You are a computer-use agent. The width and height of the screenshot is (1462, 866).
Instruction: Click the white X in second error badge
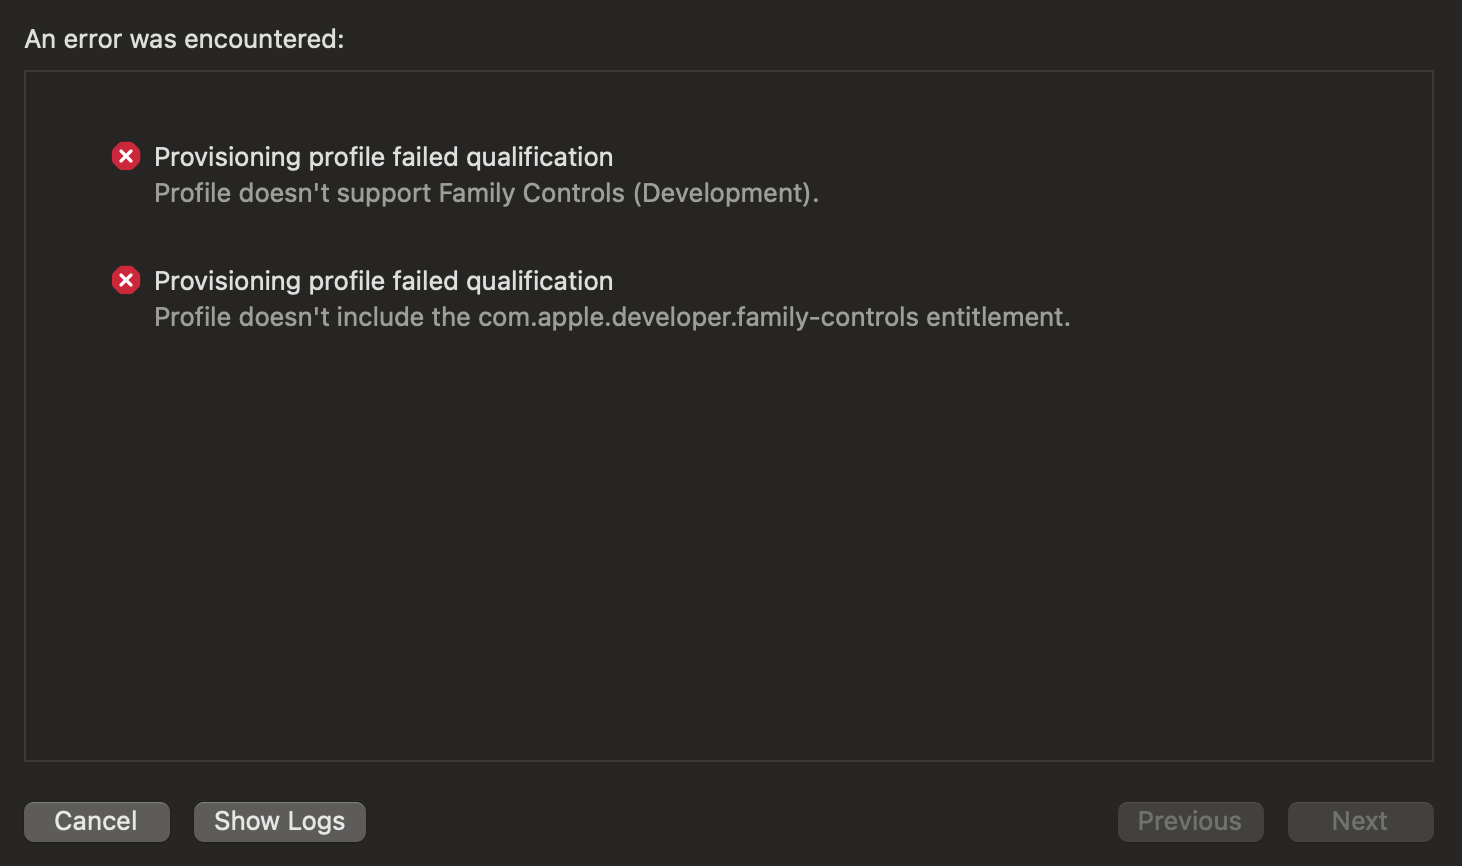pyautogui.click(x=126, y=281)
